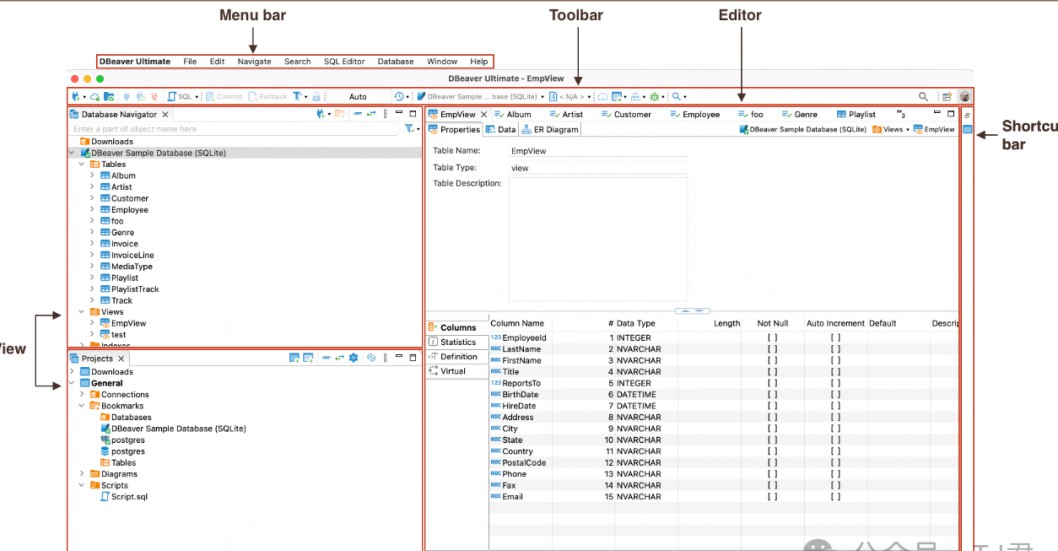Toggle Auto Increment checkbox for BirthDate
Image resolution: width=1058 pixels, height=551 pixels.
click(x=835, y=395)
